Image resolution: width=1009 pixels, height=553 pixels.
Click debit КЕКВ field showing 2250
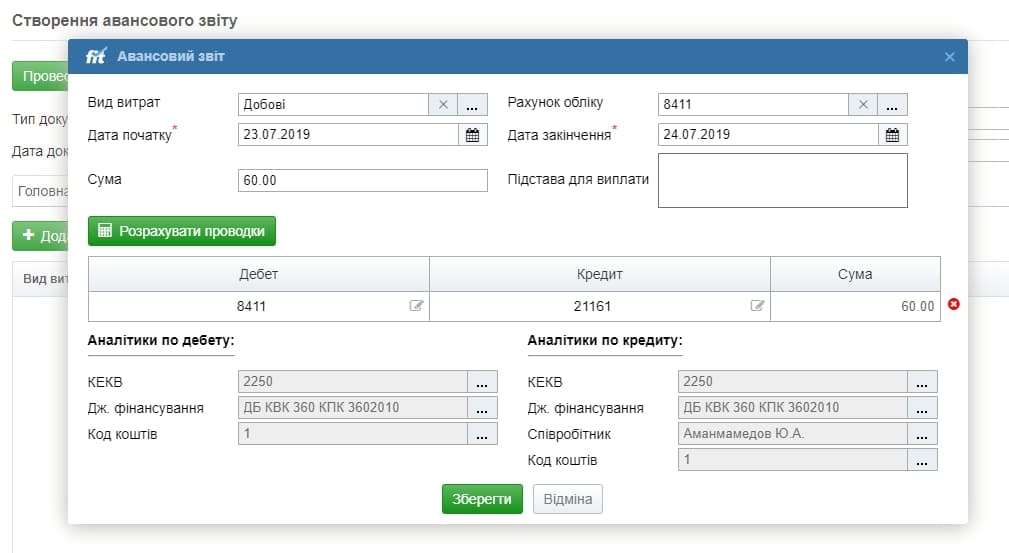353,382
